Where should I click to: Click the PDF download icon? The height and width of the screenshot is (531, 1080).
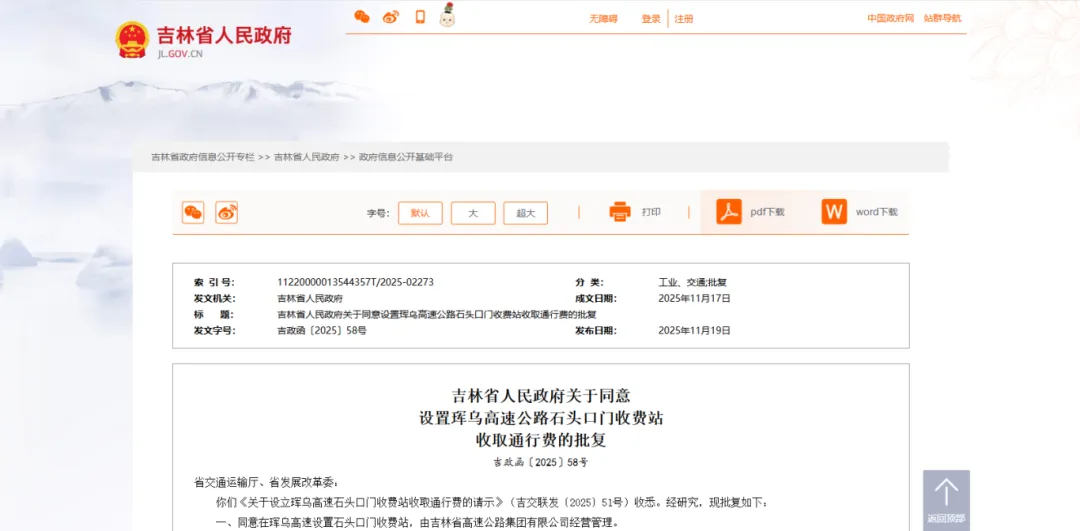click(729, 212)
